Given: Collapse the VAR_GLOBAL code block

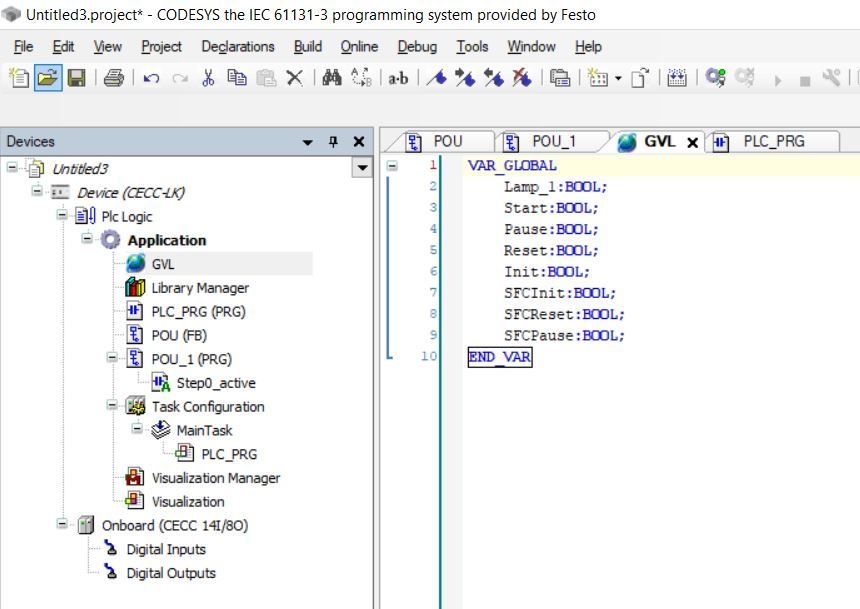Looking at the screenshot, I should [x=392, y=165].
